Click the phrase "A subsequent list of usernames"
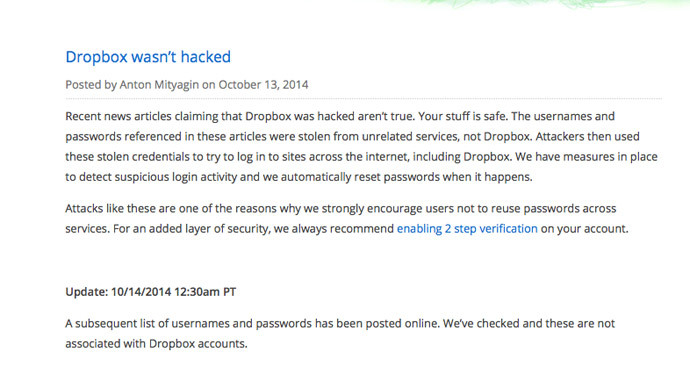Viewport: 690px width, 388px height. 148,324
